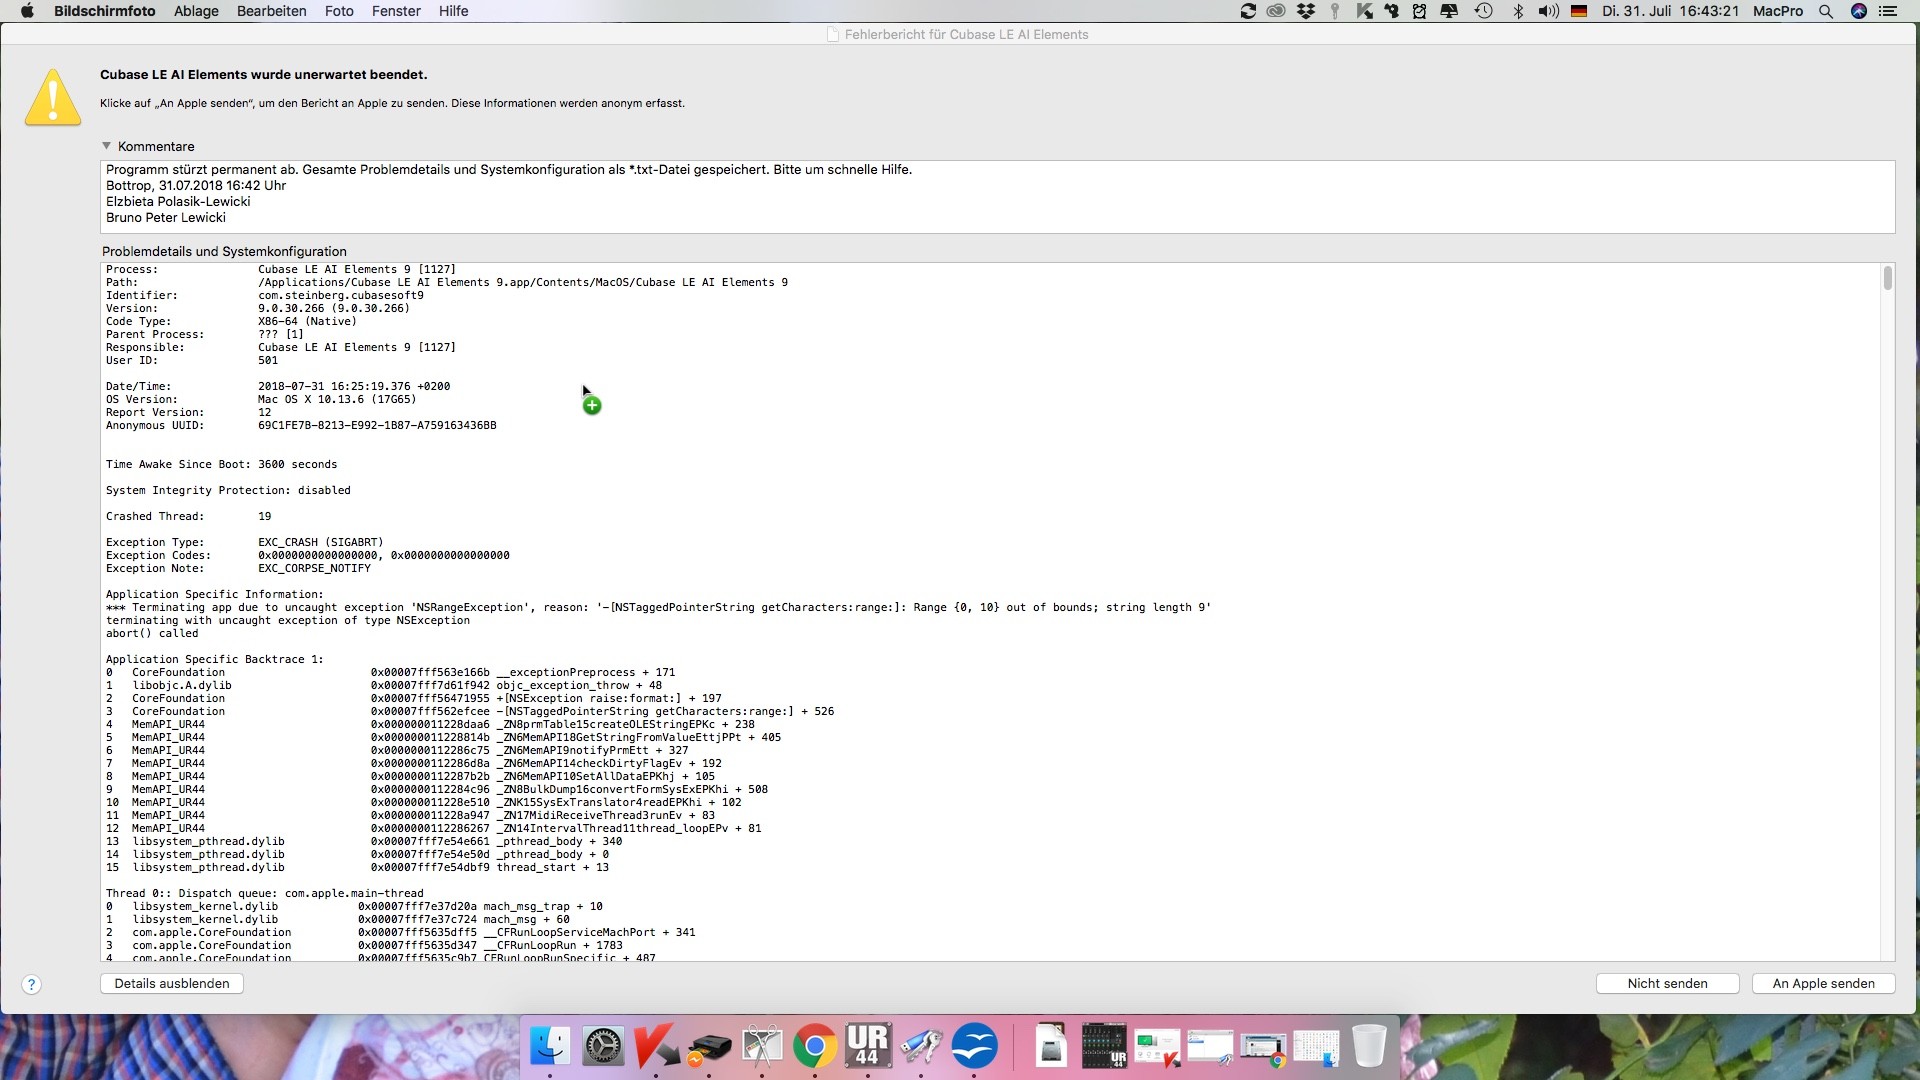Open Kaspersky menu bar icon
1920x1080 pixels.
[1364, 11]
